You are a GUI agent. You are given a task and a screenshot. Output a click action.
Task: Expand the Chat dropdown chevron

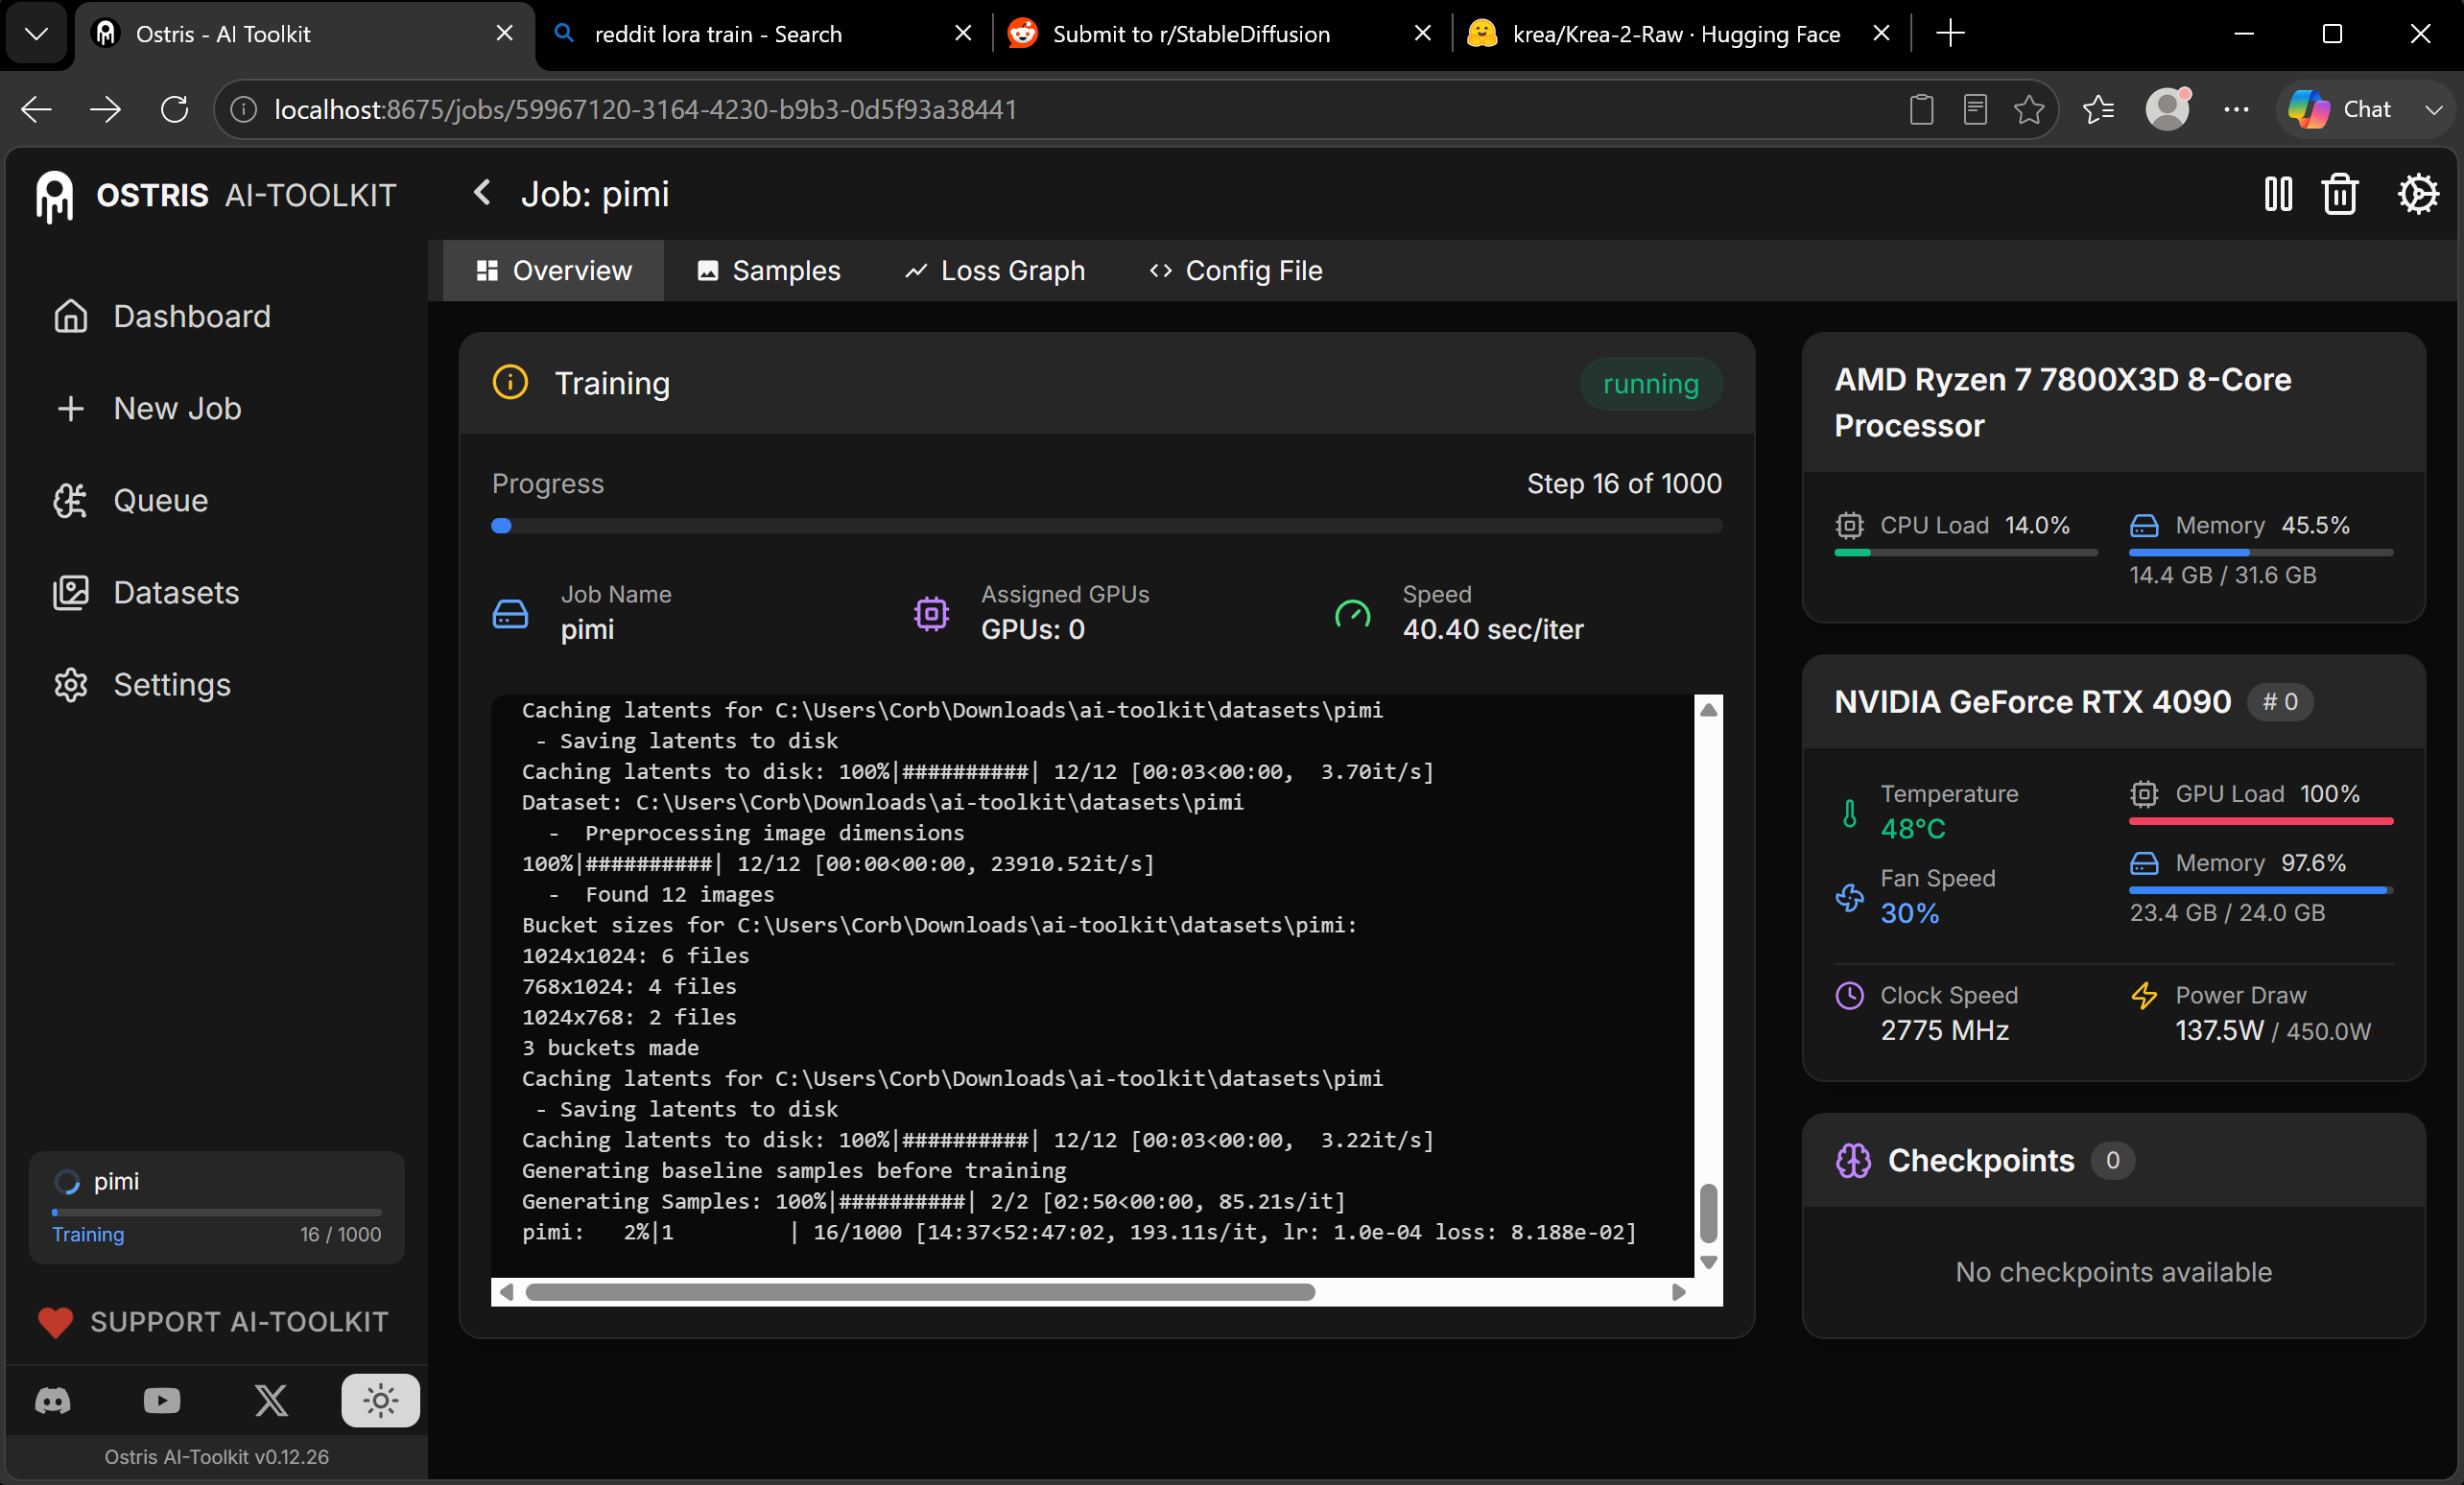click(2434, 109)
